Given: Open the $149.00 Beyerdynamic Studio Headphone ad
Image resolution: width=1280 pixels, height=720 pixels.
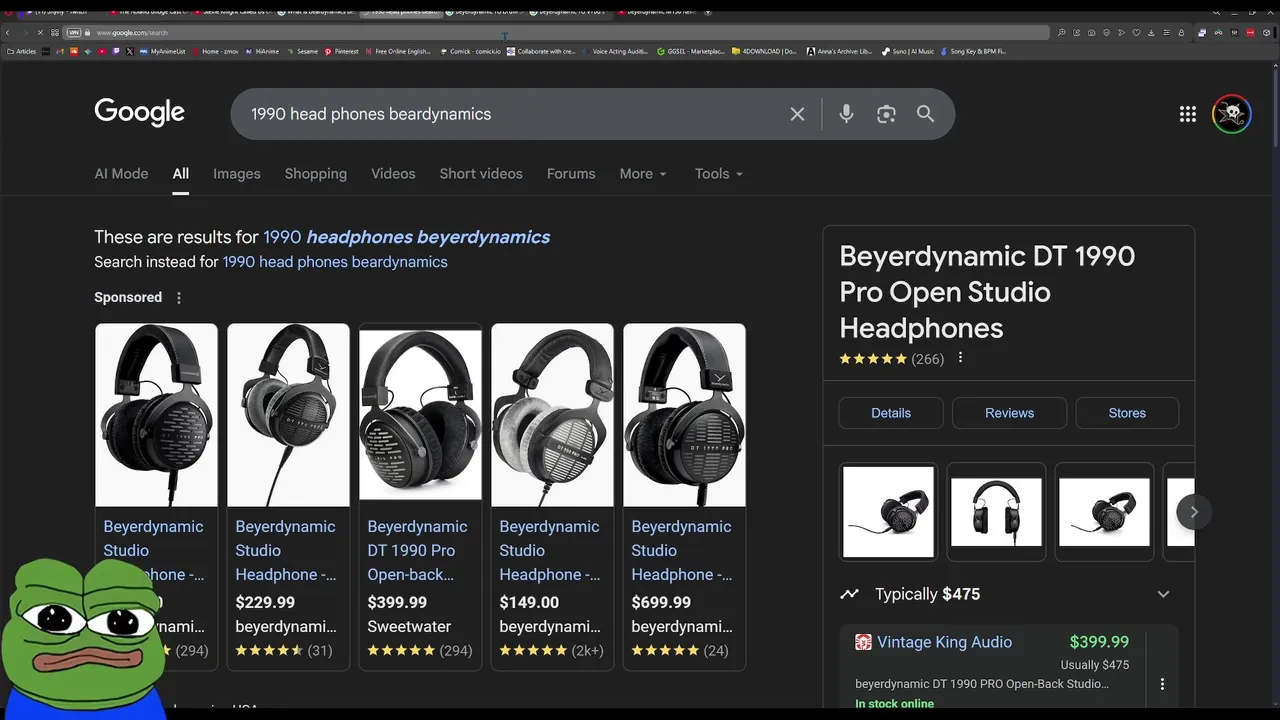Looking at the screenshot, I should pyautogui.click(x=552, y=496).
